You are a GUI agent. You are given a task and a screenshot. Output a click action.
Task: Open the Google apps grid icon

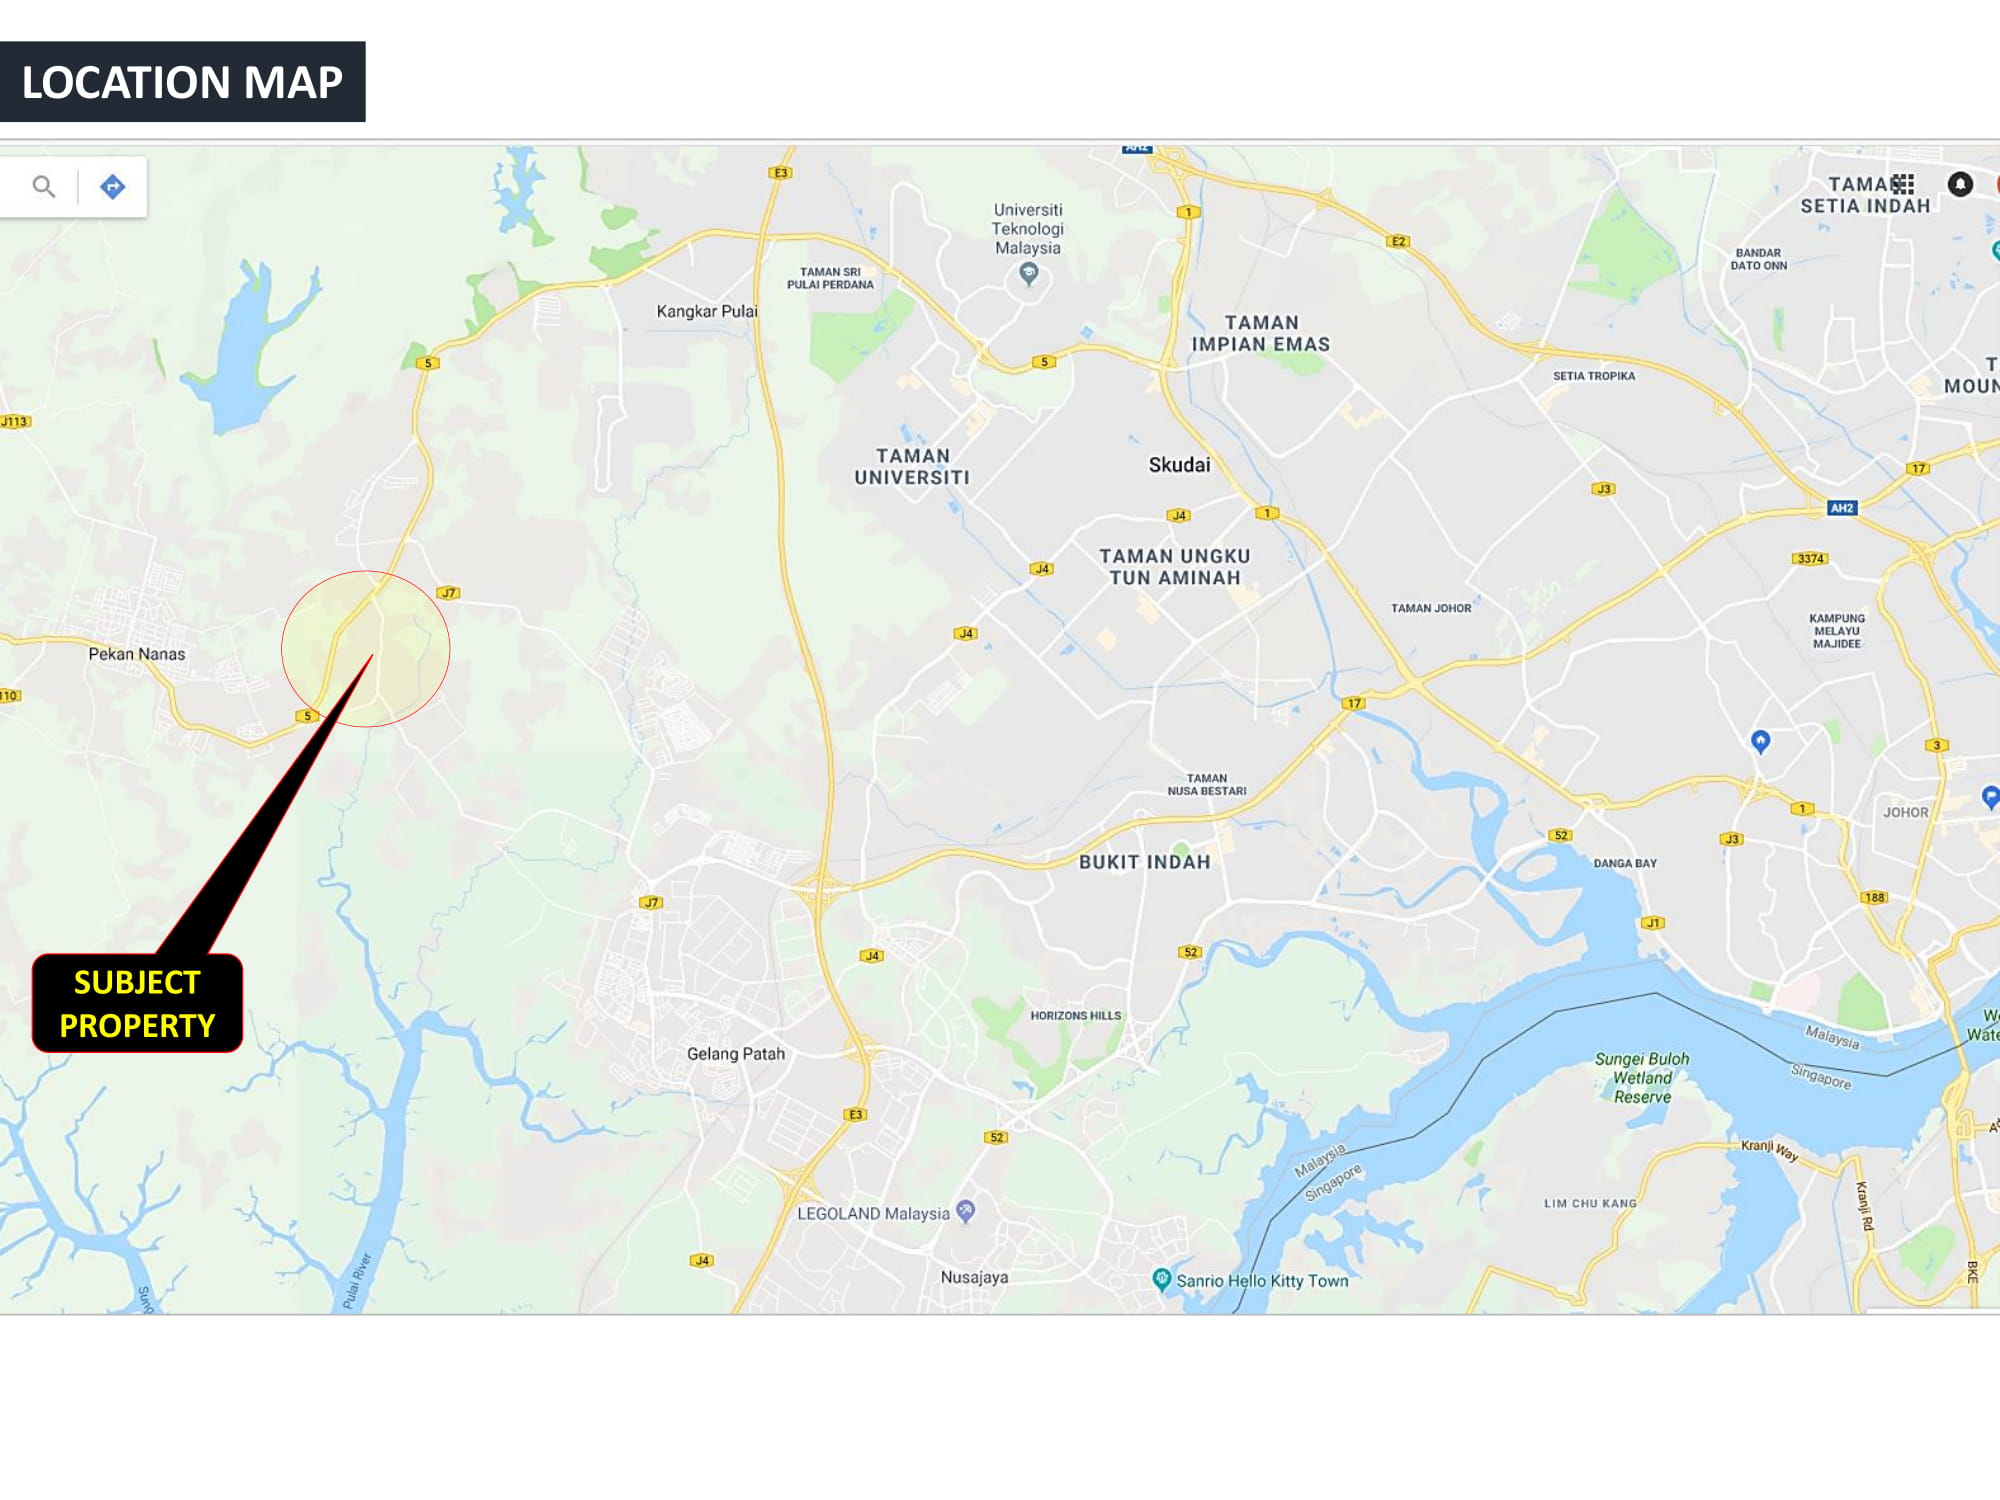(1903, 184)
